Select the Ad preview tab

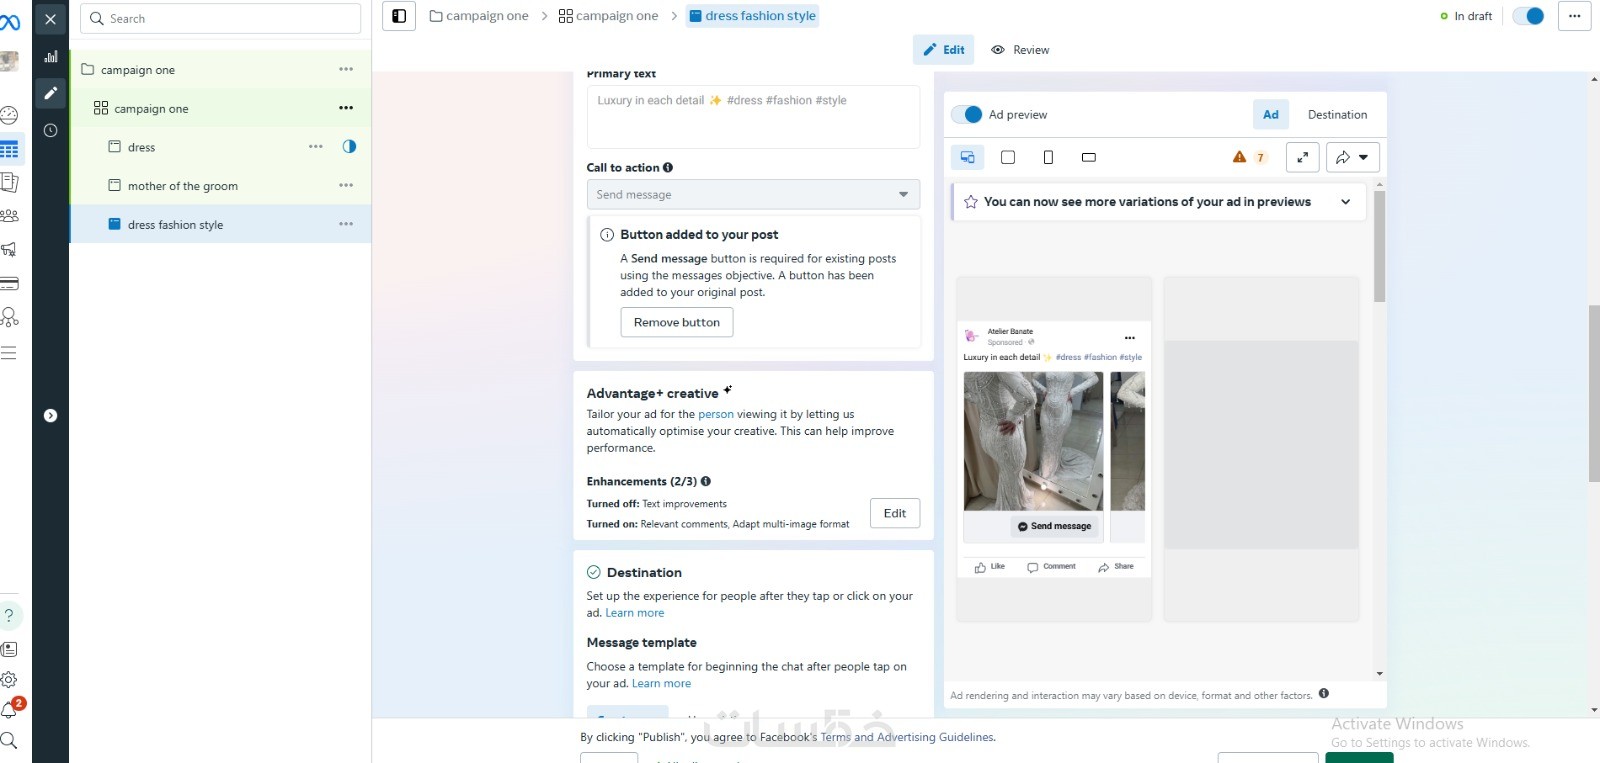pos(1271,115)
